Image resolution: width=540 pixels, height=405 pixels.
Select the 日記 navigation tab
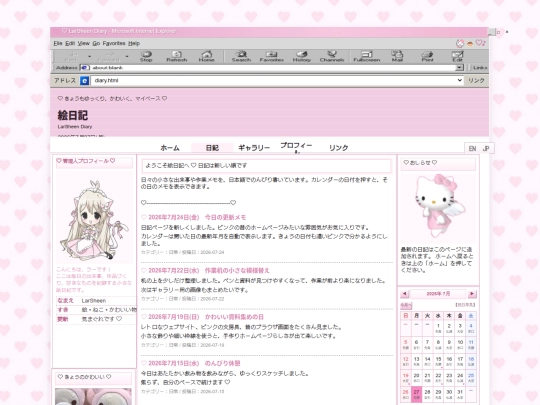point(212,148)
